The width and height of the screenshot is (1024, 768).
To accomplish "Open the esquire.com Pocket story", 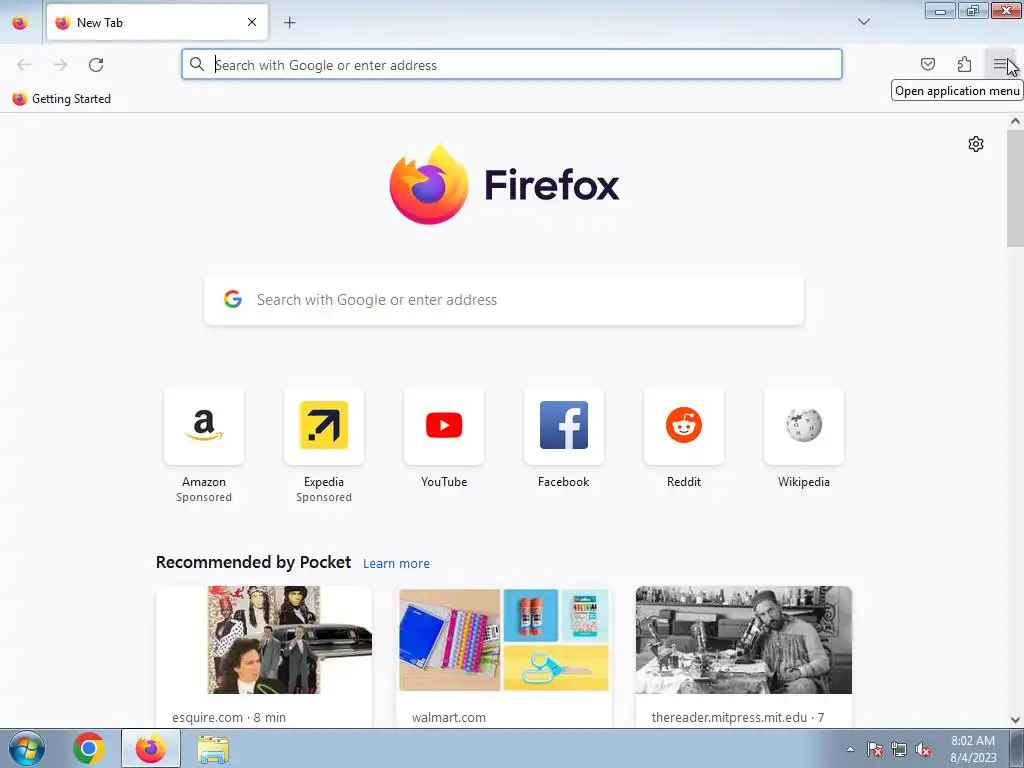I will 264,656.
